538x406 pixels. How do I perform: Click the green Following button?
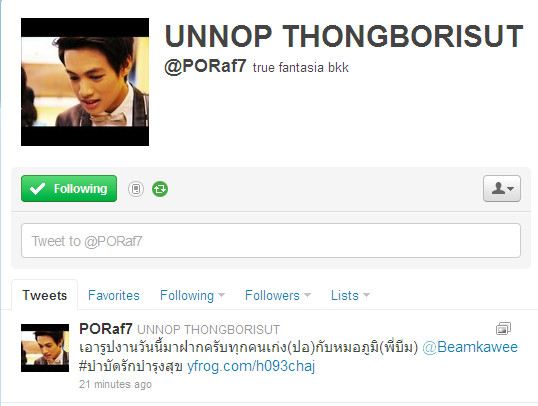tap(69, 188)
